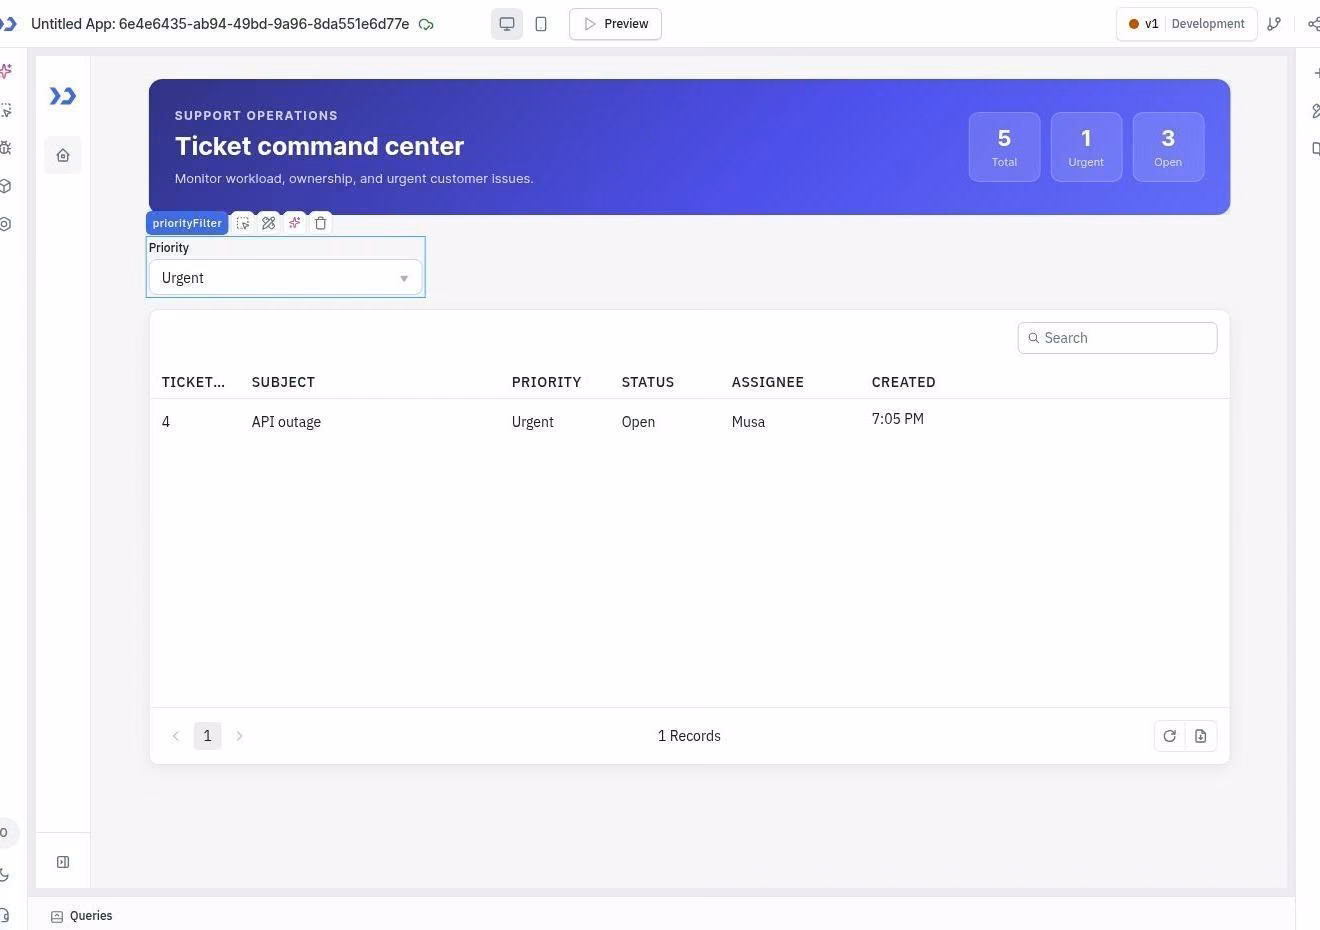The image size is (1320, 930).
Task: Click the ASSIGNEE column header
Action: click(x=767, y=382)
